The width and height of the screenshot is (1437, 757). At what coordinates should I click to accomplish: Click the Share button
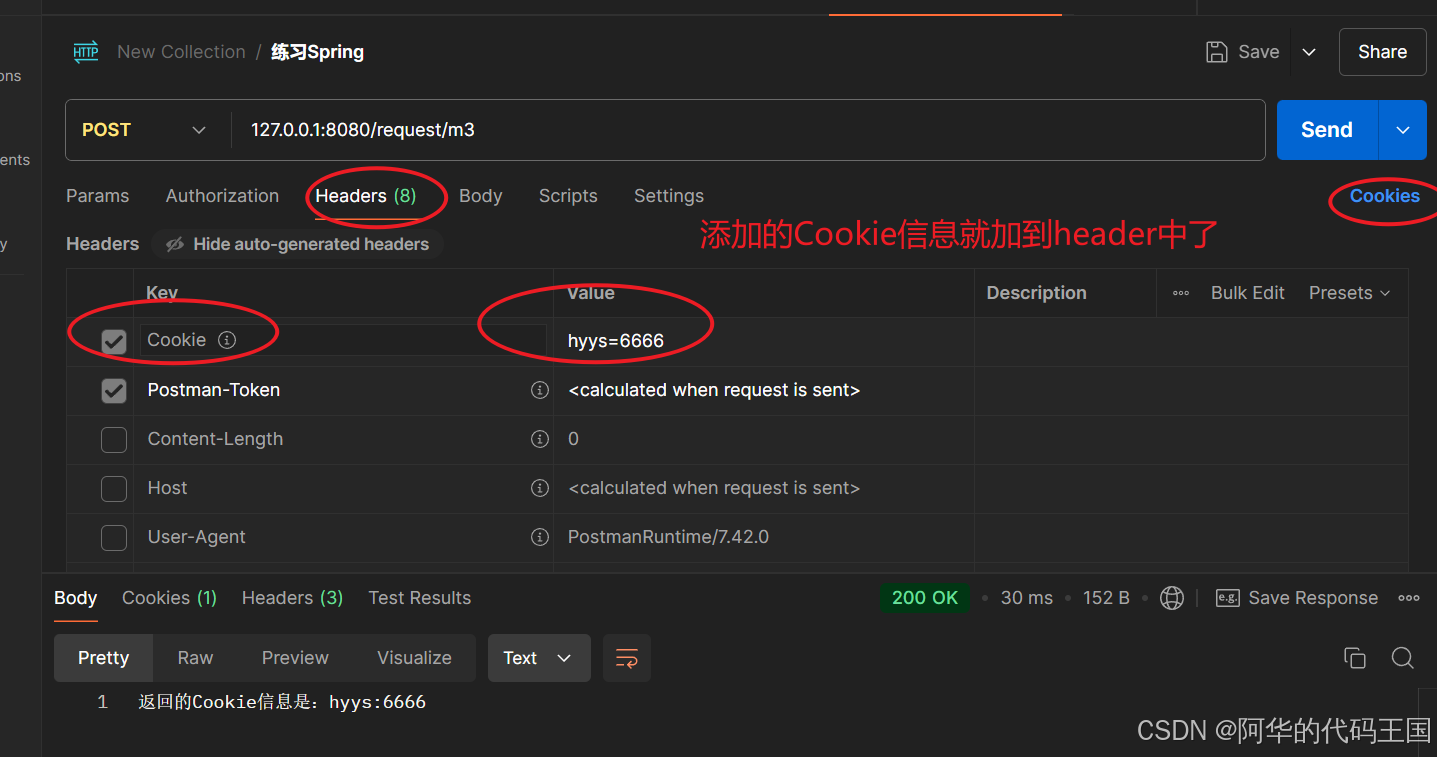coord(1382,52)
